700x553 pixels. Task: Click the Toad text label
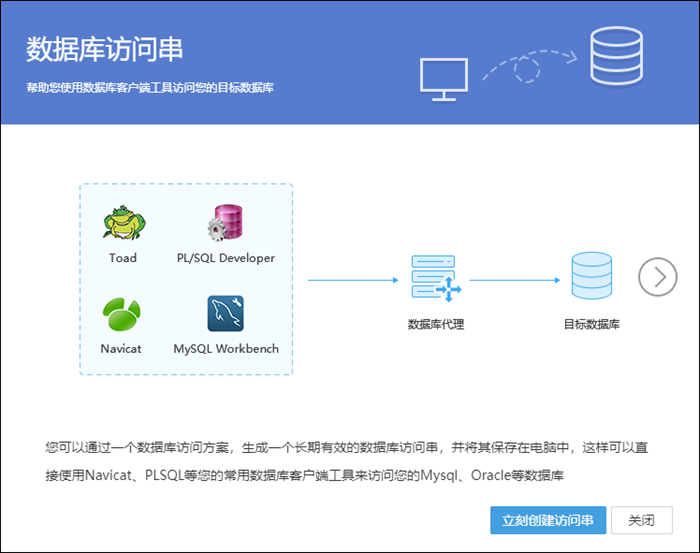tap(123, 258)
